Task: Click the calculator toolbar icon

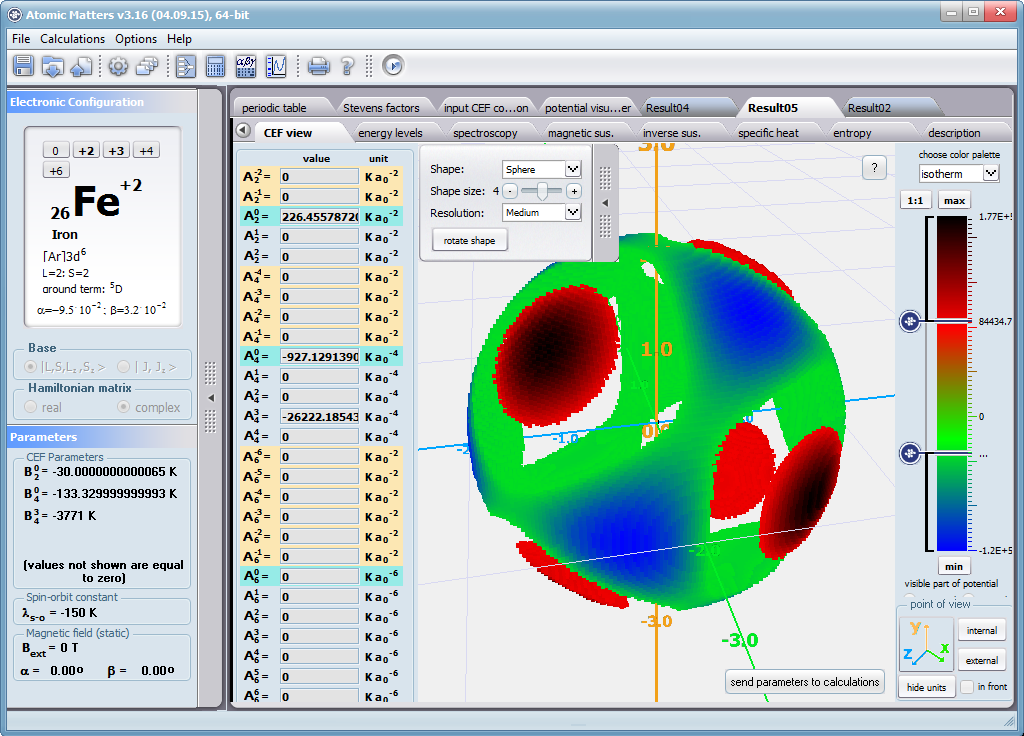Action: 215,66
